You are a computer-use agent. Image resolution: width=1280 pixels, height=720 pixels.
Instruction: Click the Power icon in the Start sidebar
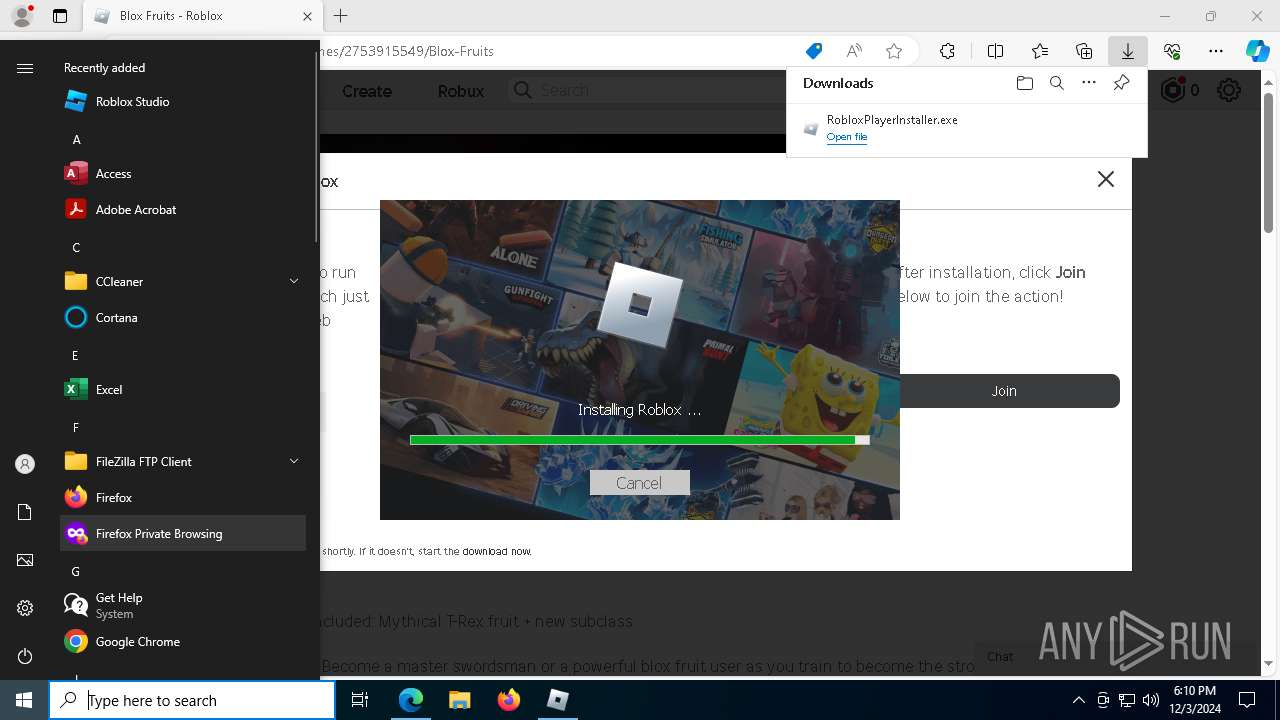[x=25, y=656]
